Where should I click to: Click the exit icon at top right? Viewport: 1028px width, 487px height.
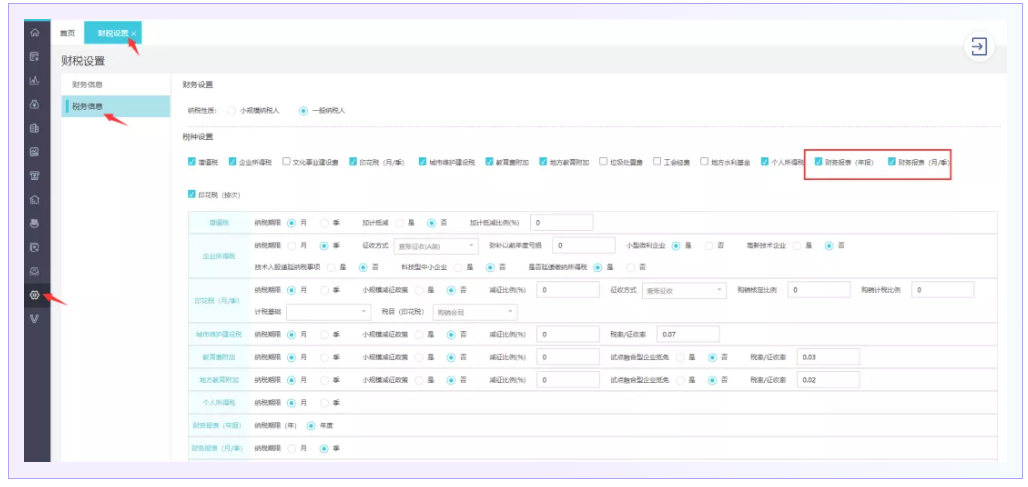click(x=978, y=46)
